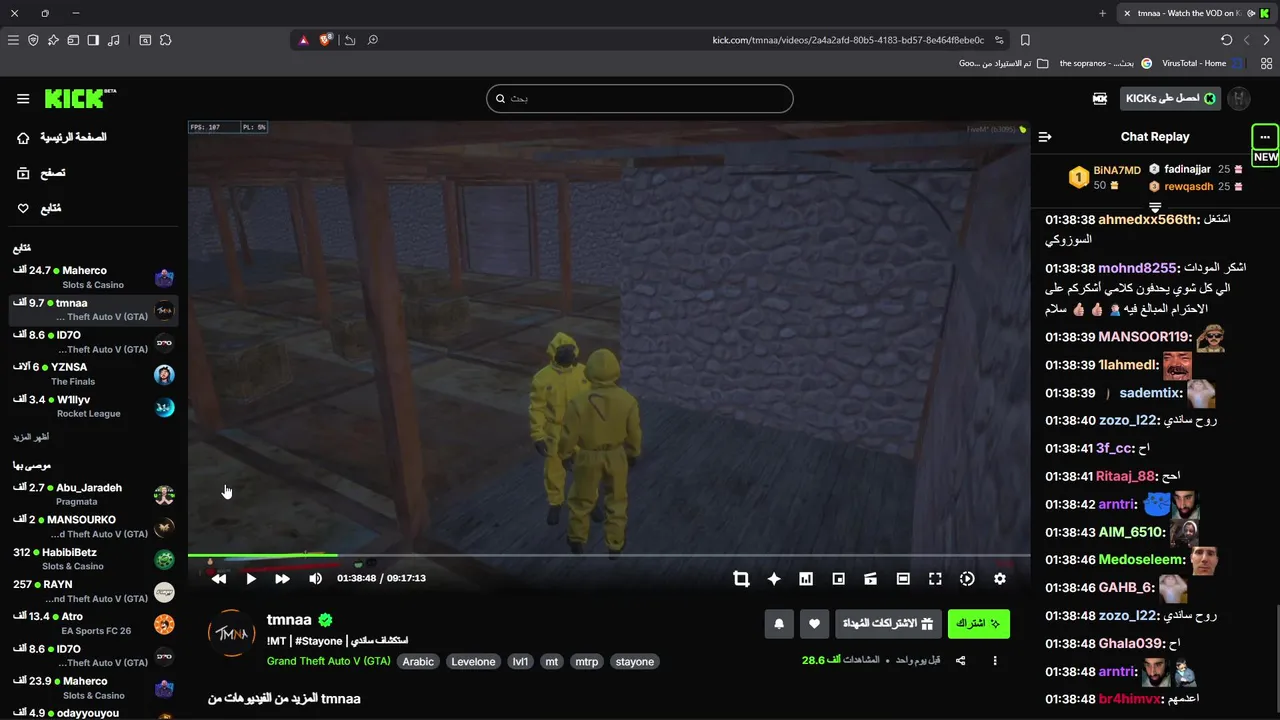Viewport: 1280px width, 720px height.
Task: Select the mtrp tag
Action: click(587, 662)
